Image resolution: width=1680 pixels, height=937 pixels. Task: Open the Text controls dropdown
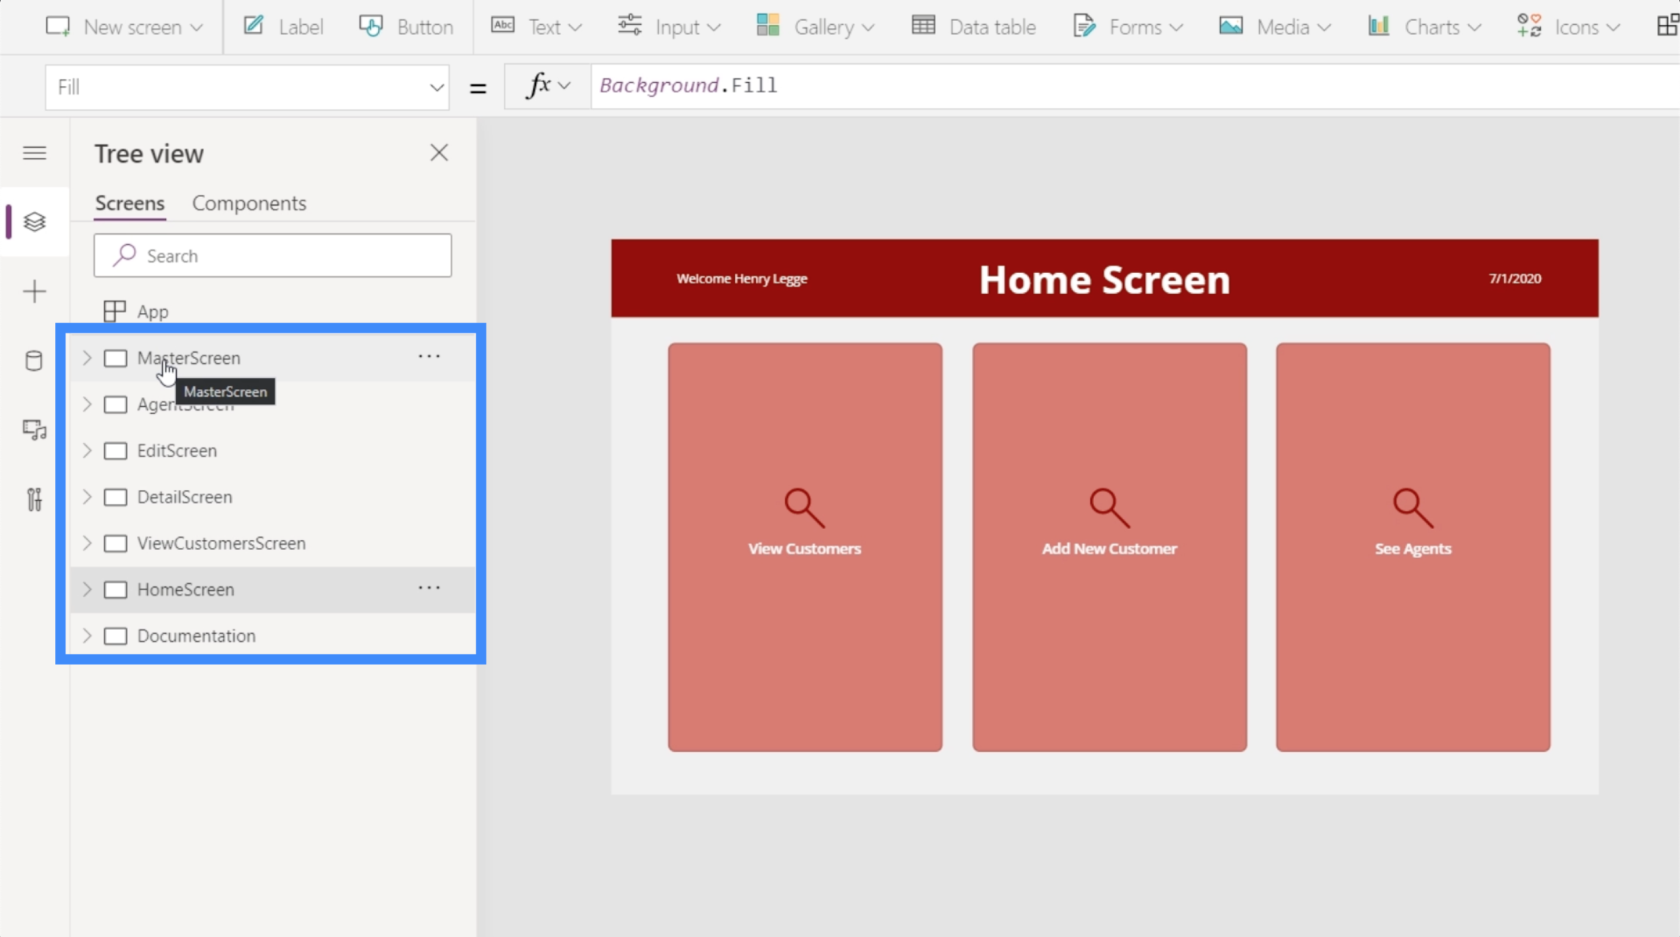[536, 27]
